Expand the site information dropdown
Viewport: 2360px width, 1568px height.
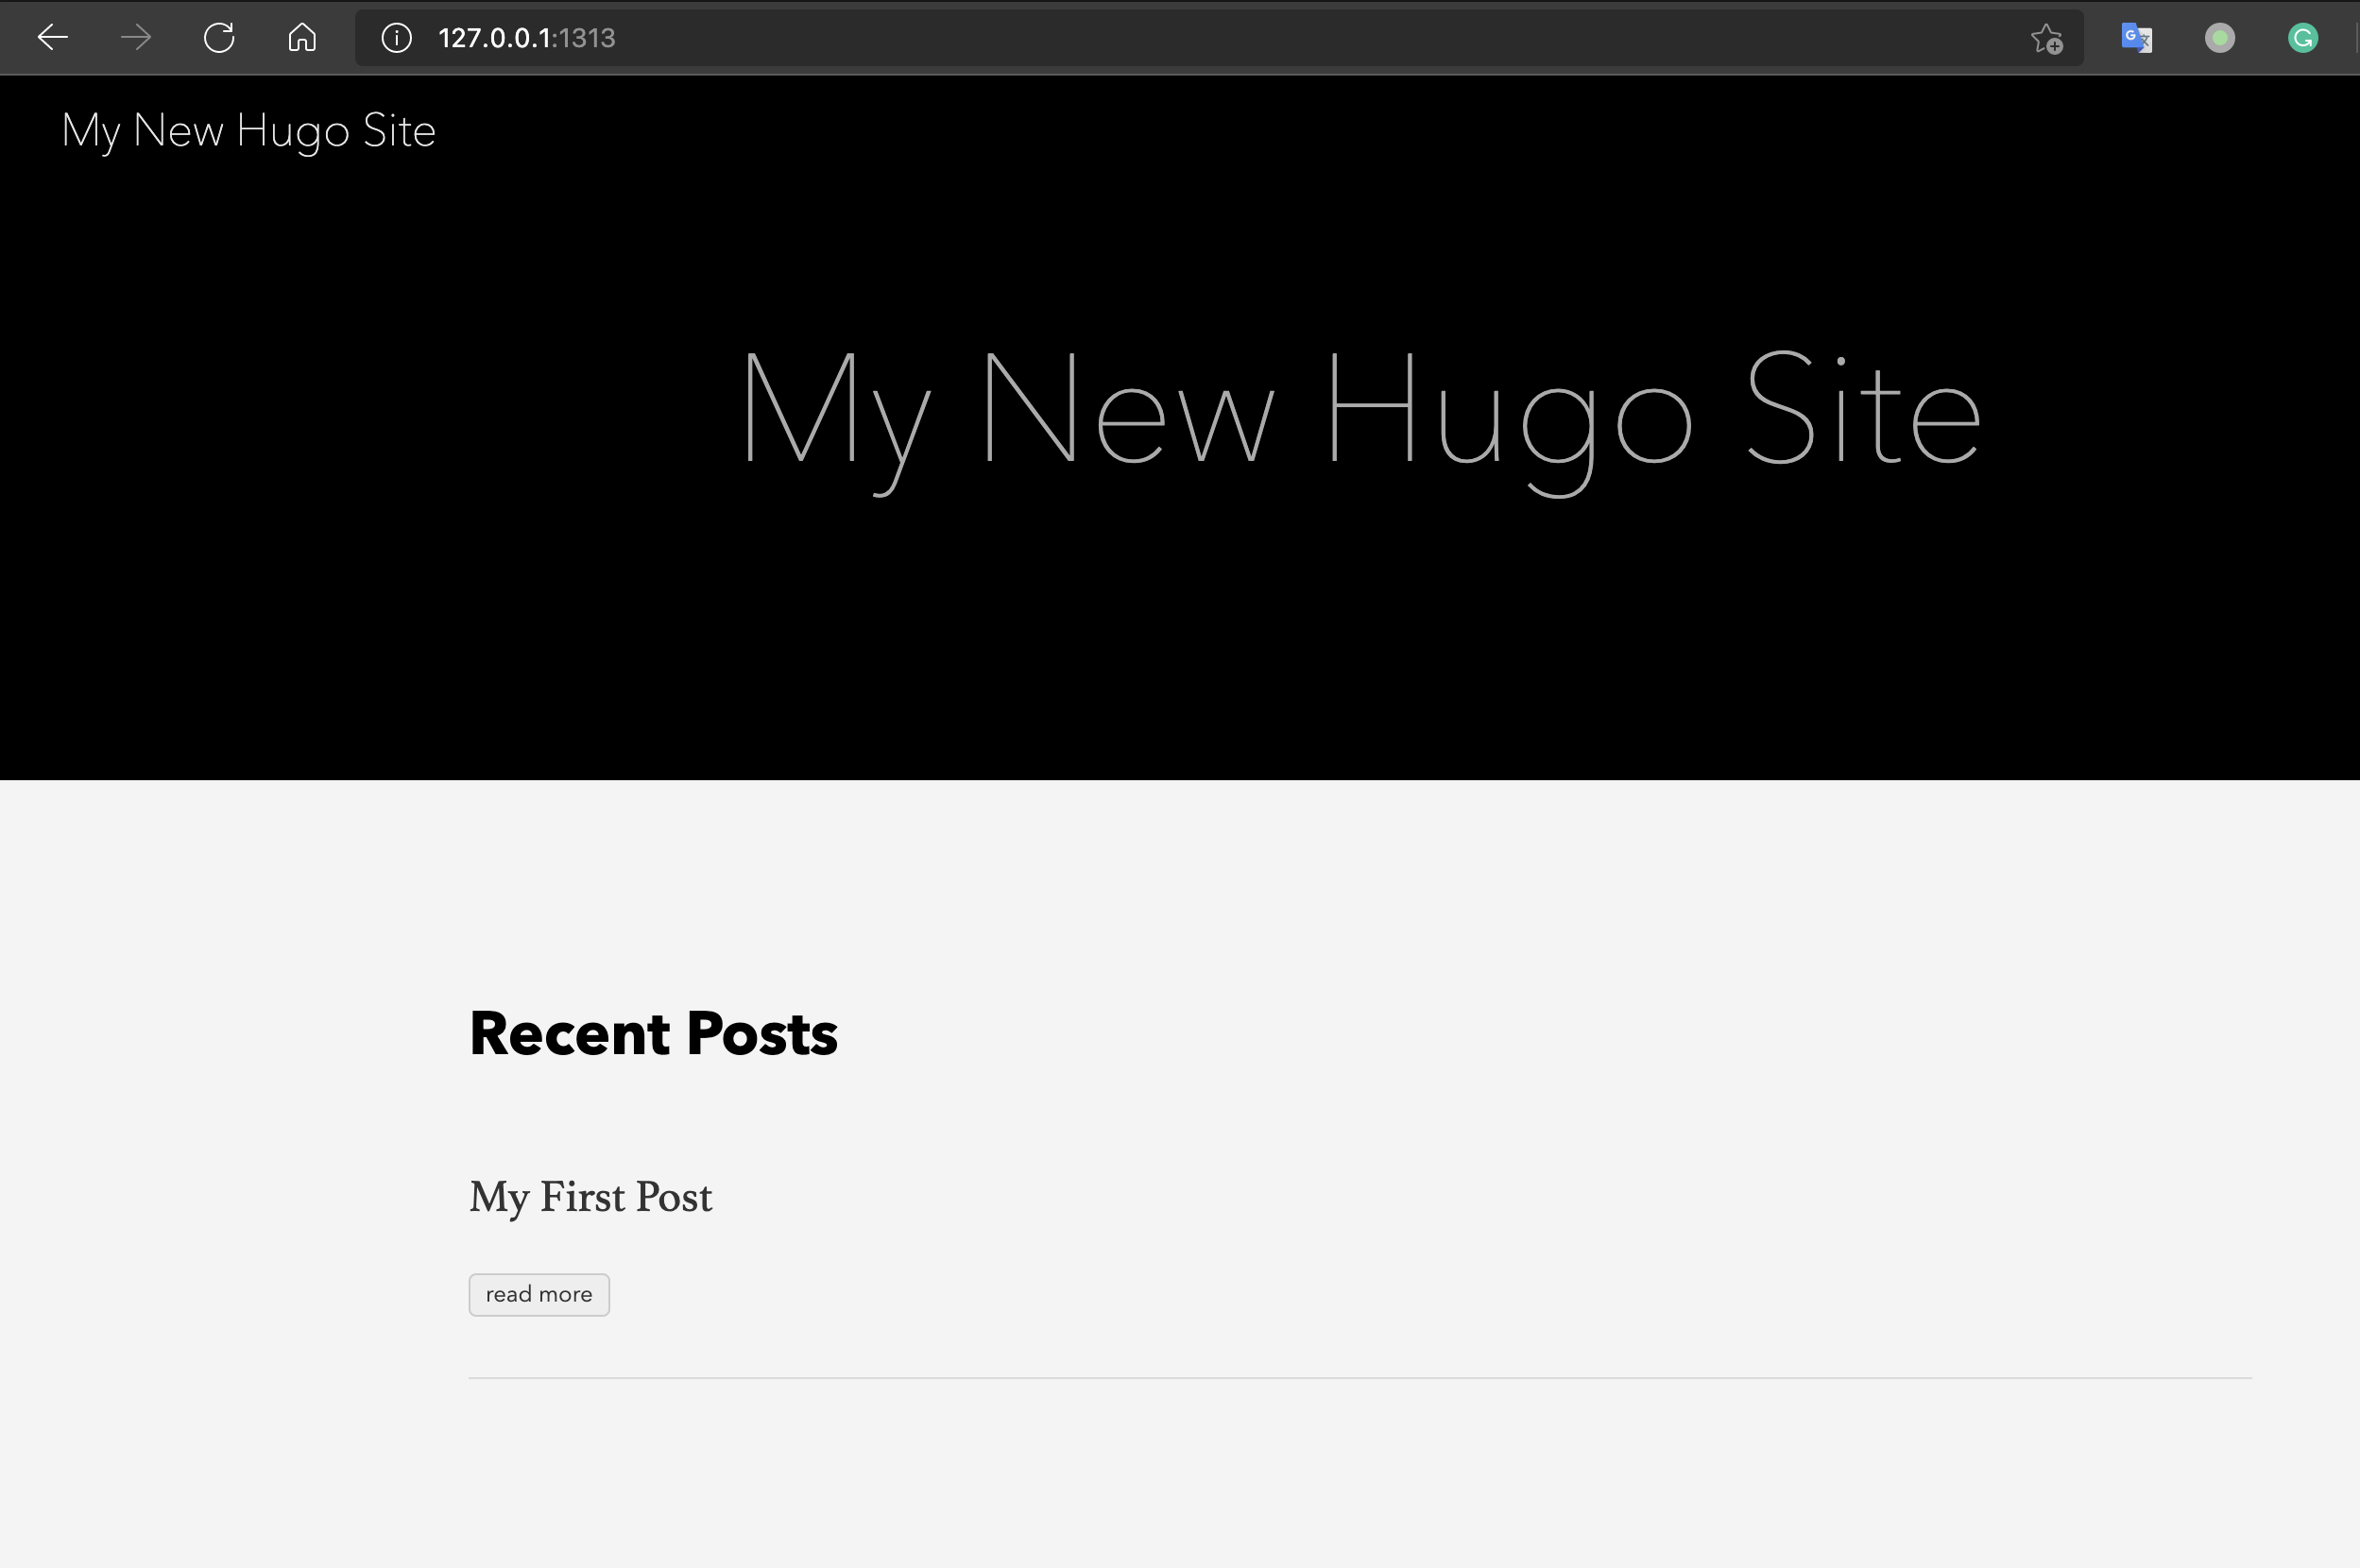click(395, 38)
